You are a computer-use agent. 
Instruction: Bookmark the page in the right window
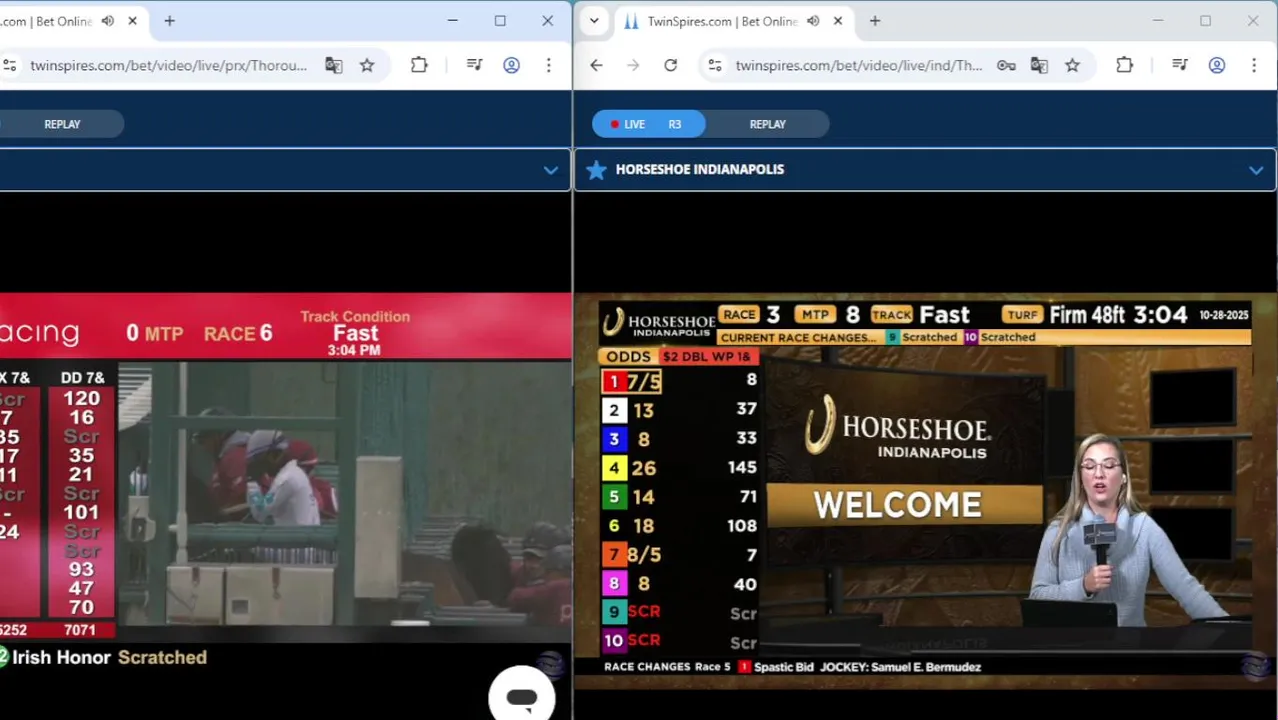pos(1072,65)
